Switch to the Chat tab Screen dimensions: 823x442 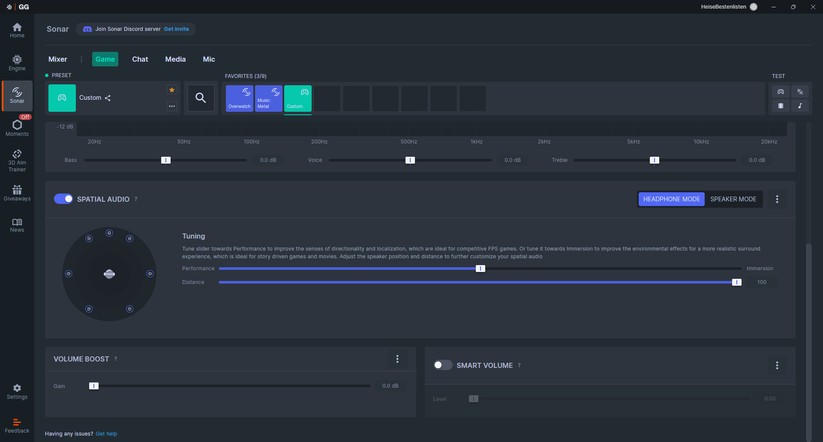140,59
